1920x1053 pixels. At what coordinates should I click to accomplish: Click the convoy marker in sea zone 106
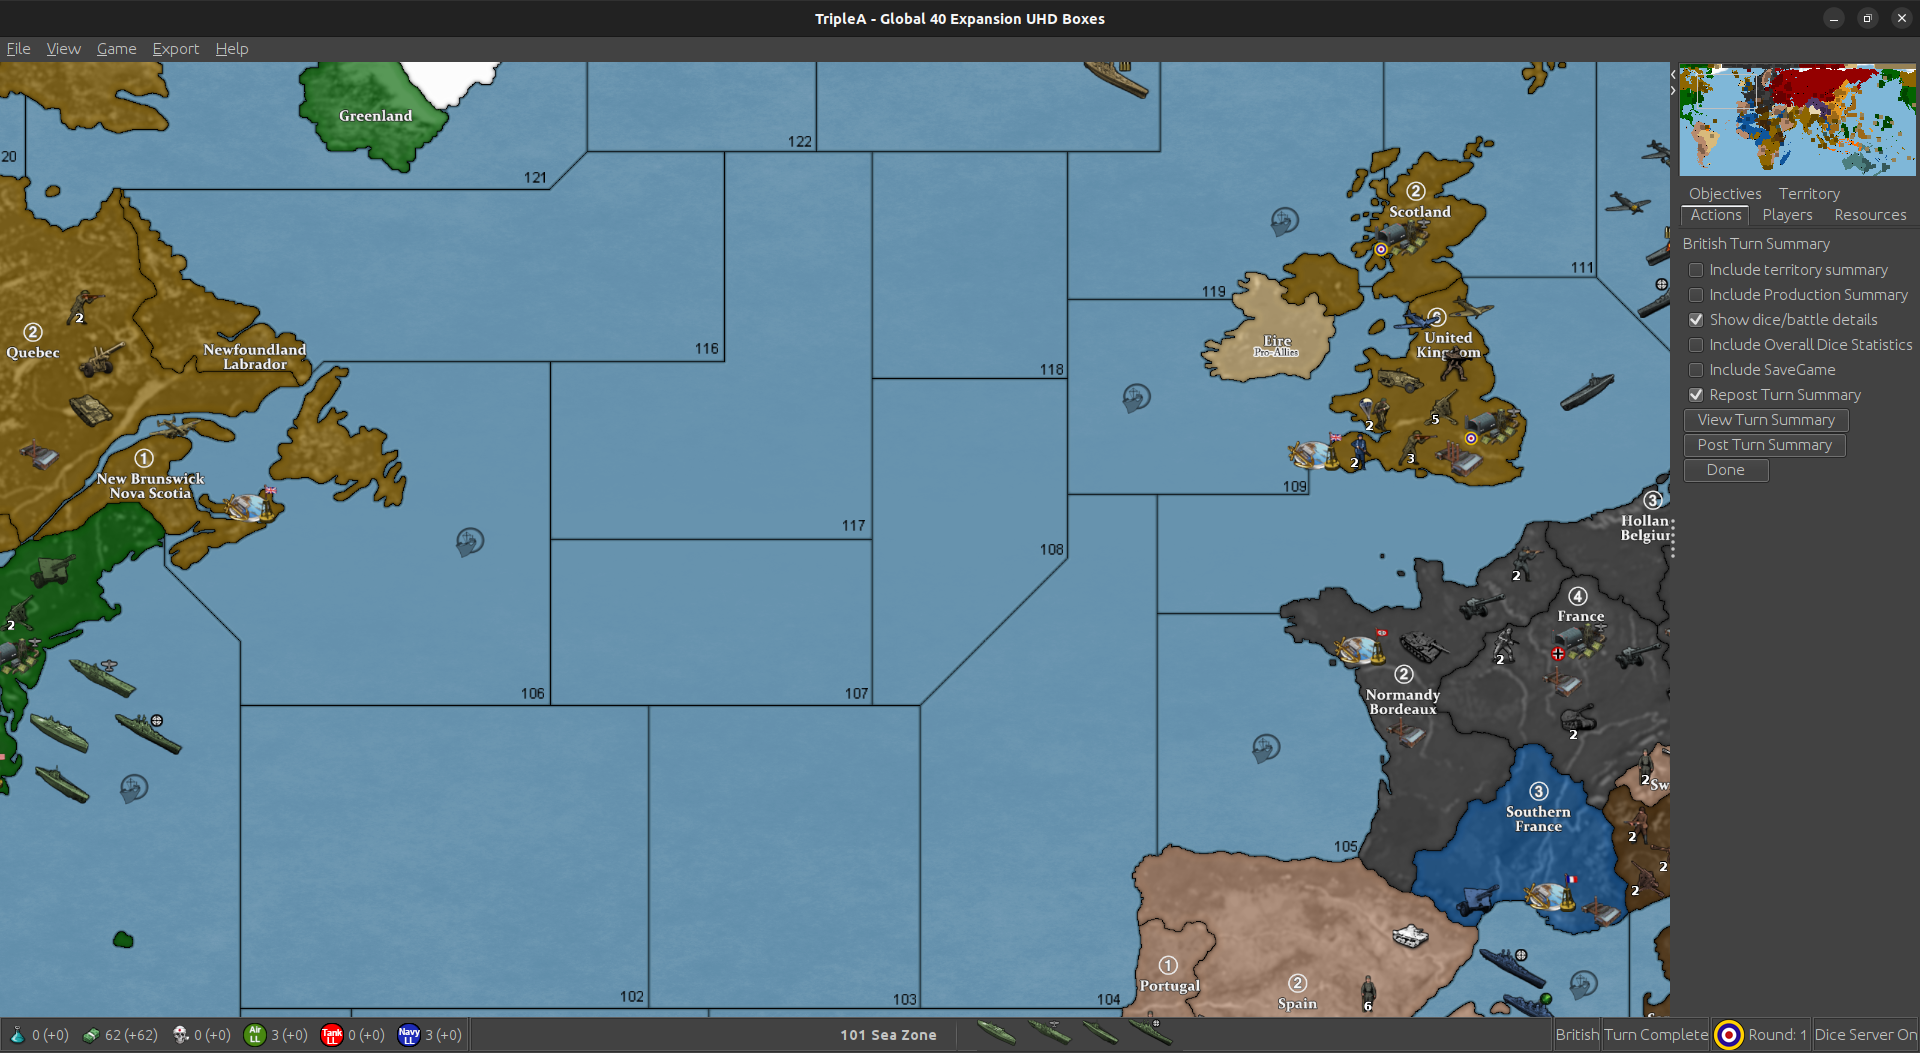(x=470, y=542)
